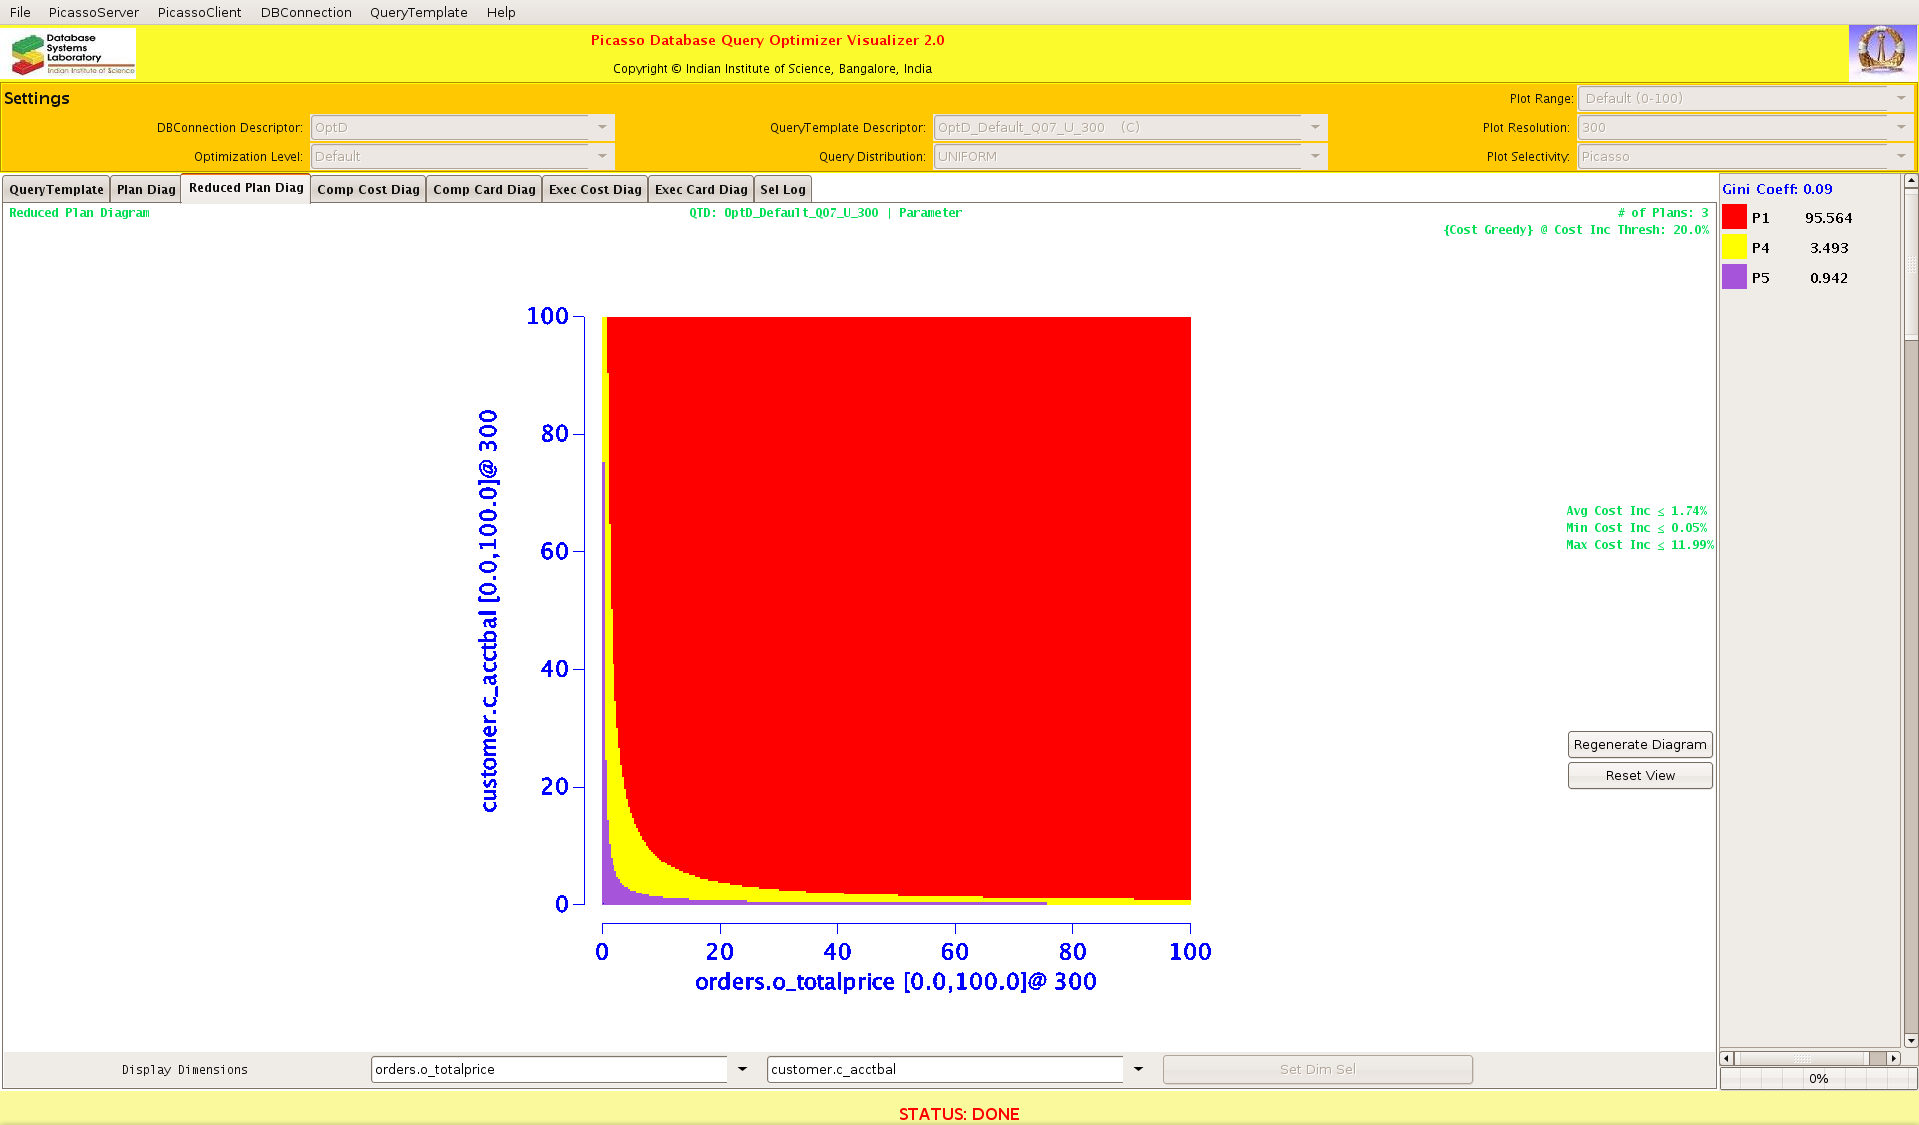Open the QueryTemplate Descriptor dropdown

pos(1315,127)
